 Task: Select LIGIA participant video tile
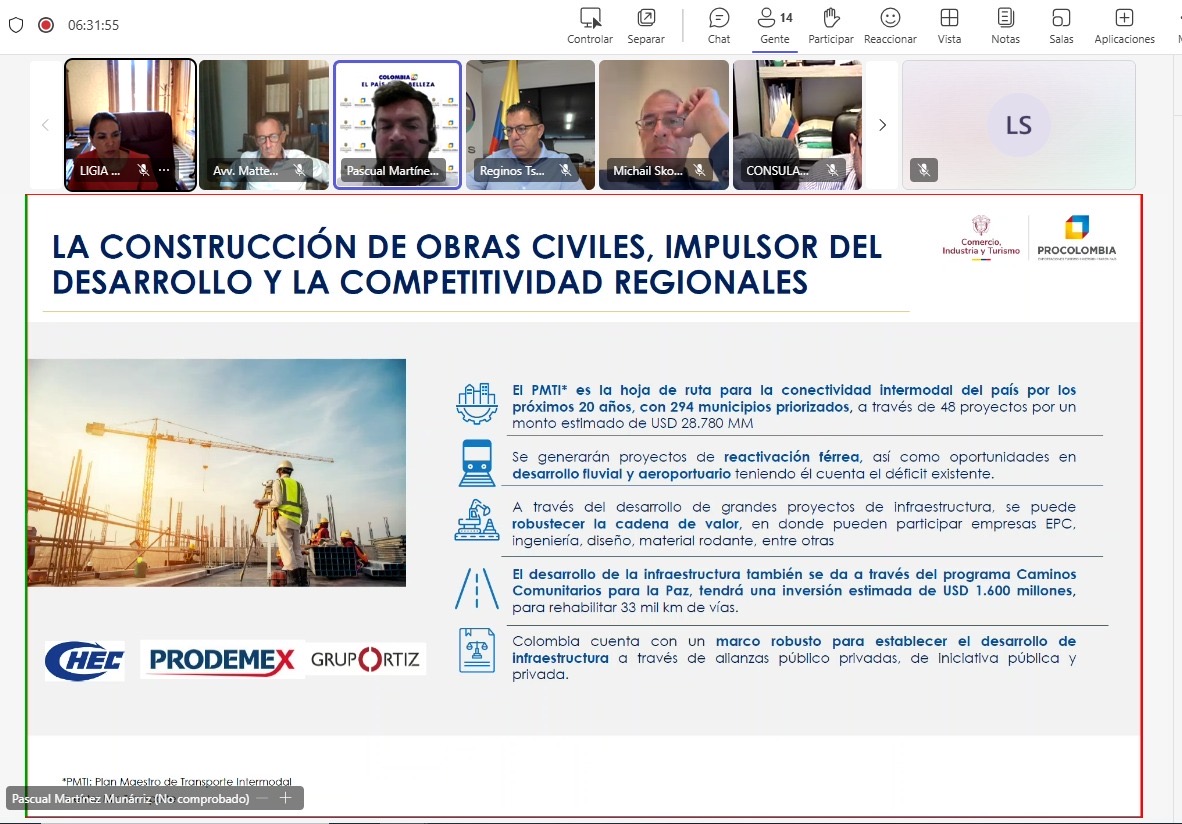(x=130, y=124)
